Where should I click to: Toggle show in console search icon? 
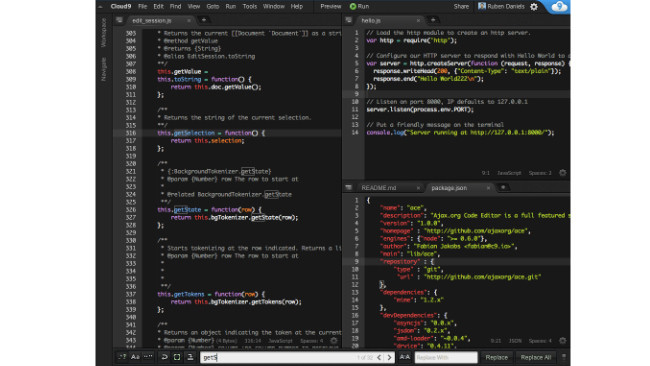(x=190, y=357)
